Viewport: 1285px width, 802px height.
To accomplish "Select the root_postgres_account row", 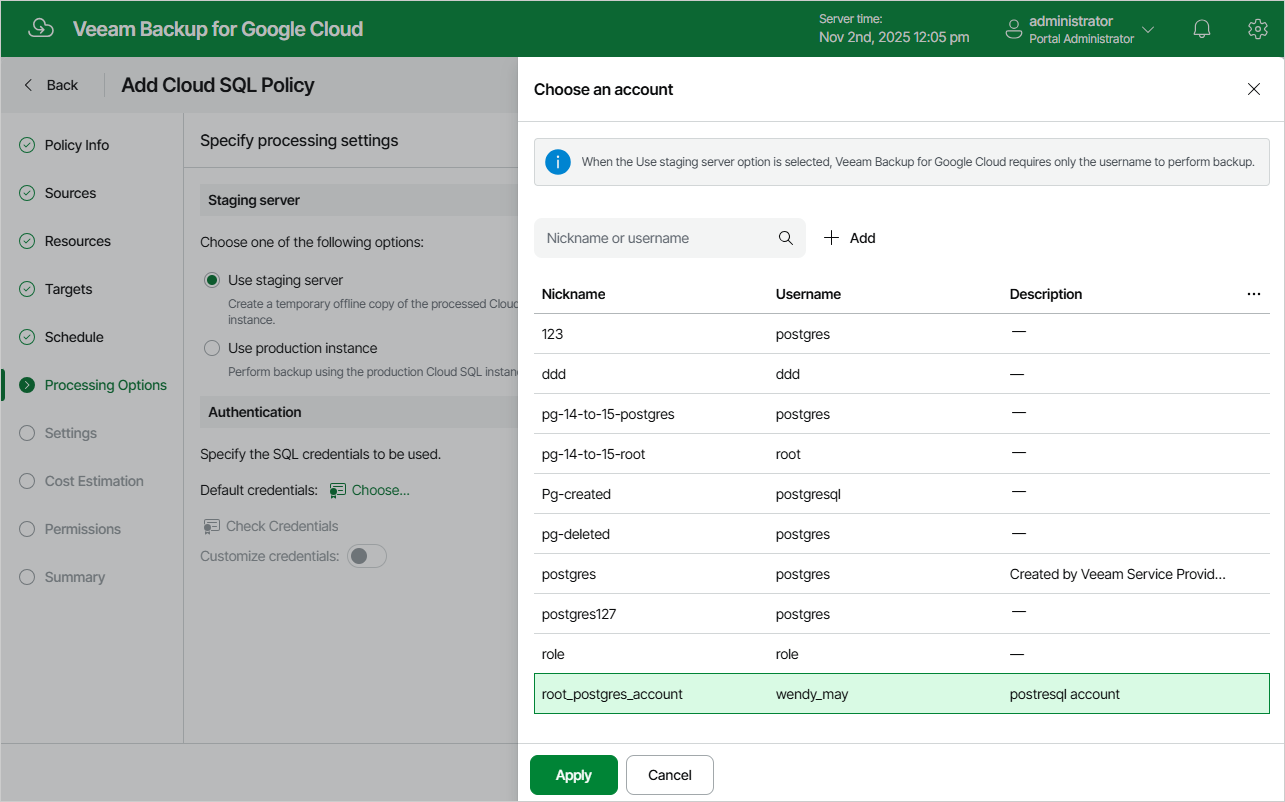I will point(902,694).
